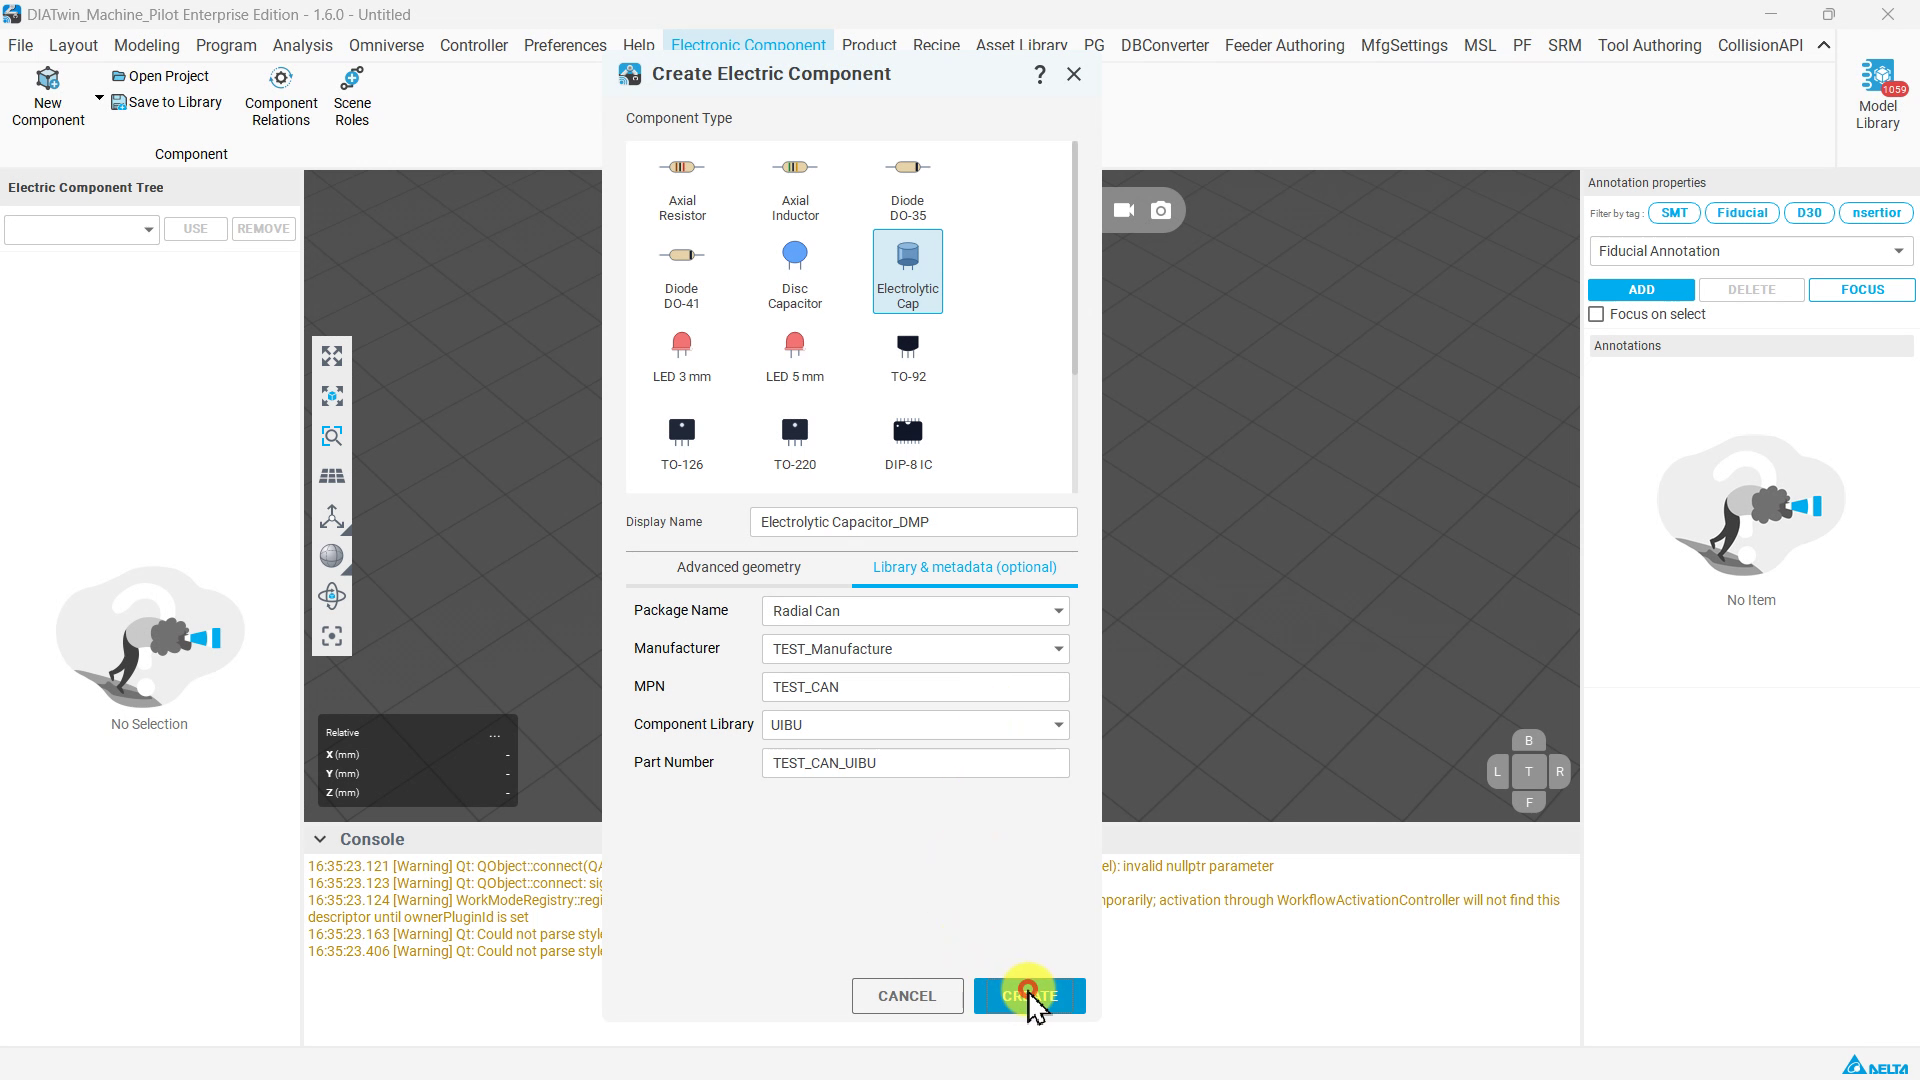1920x1080 pixels.
Task: Toggle the SMT tag filter
Action: tap(1674, 213)
